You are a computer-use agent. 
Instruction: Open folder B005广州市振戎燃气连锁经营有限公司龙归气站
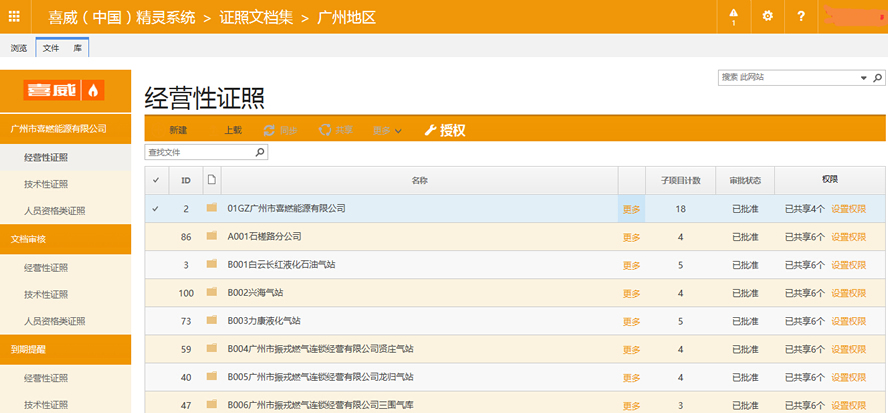(x=320, y=377)
